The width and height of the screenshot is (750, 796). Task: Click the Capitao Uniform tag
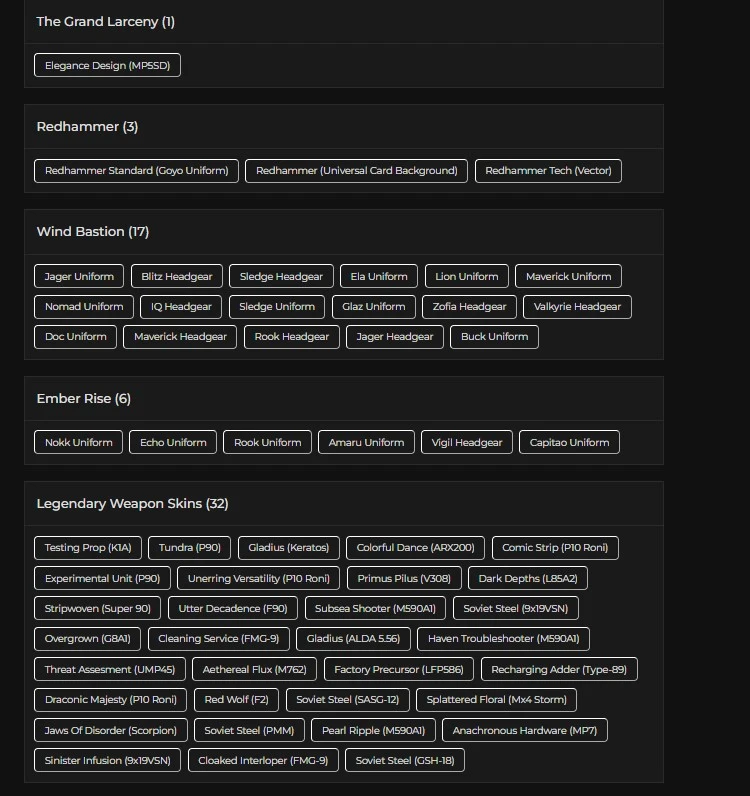[569, 443]
